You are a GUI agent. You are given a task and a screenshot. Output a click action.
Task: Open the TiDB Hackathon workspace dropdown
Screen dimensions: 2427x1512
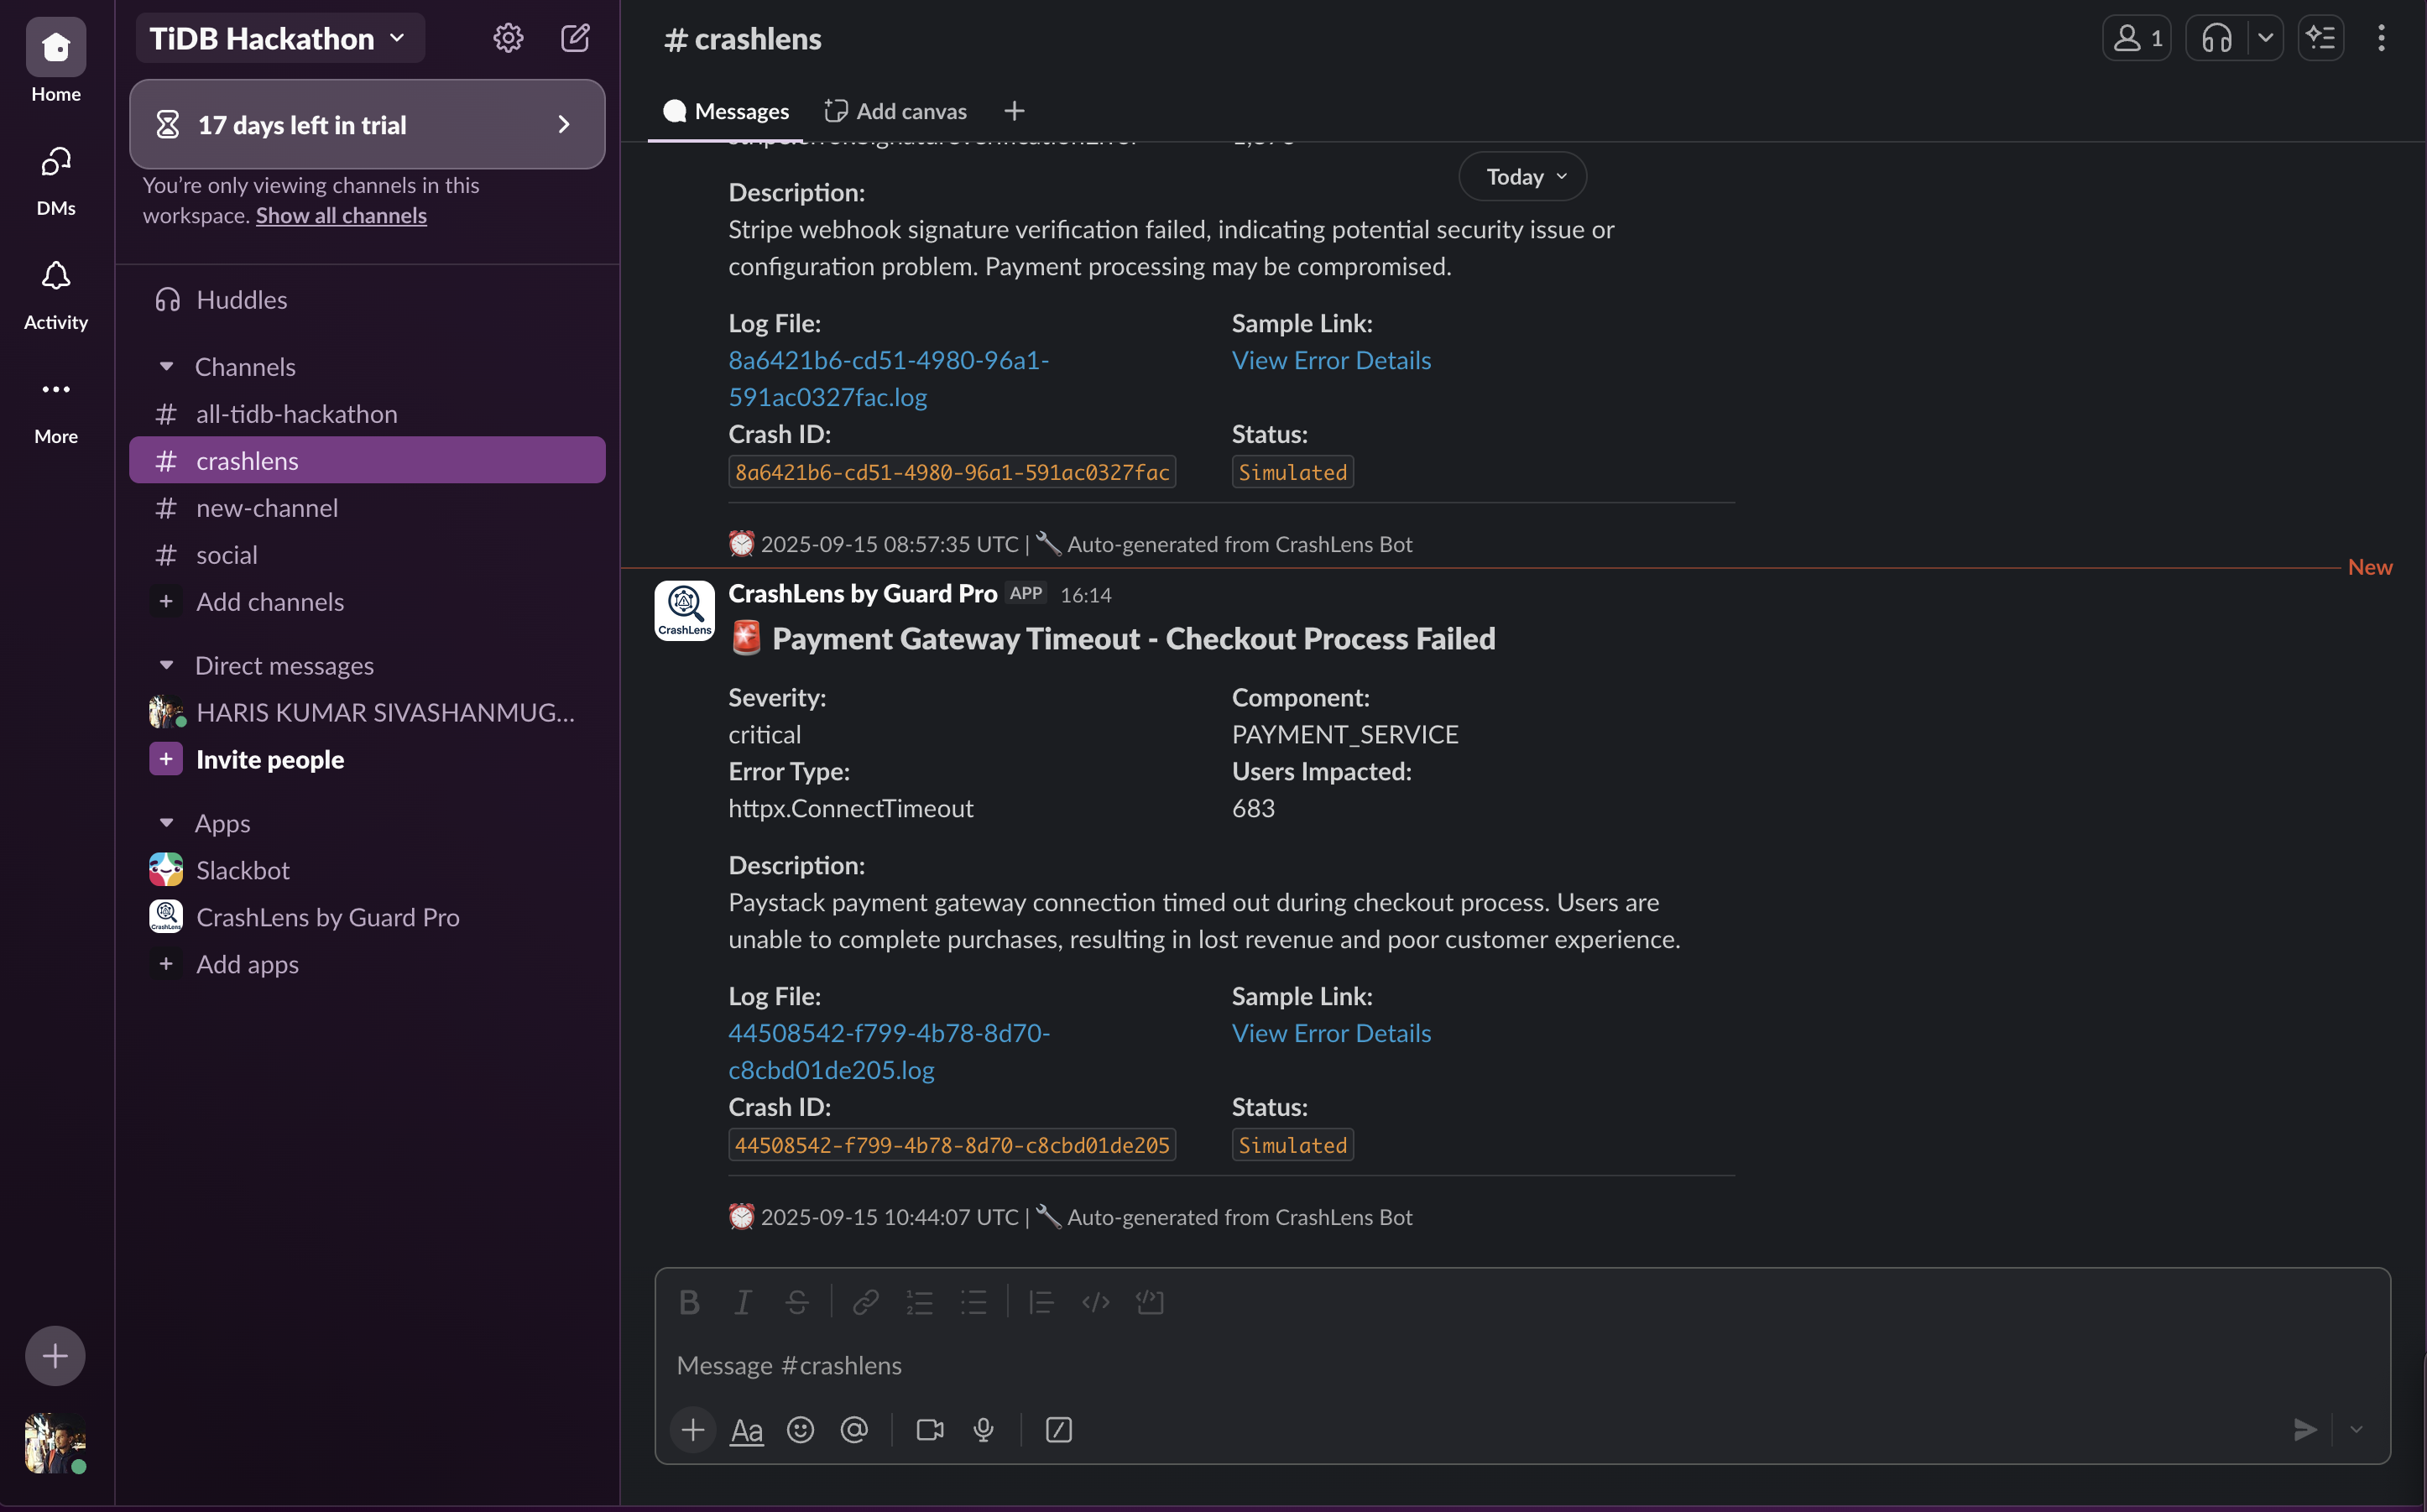click(279, 38)
